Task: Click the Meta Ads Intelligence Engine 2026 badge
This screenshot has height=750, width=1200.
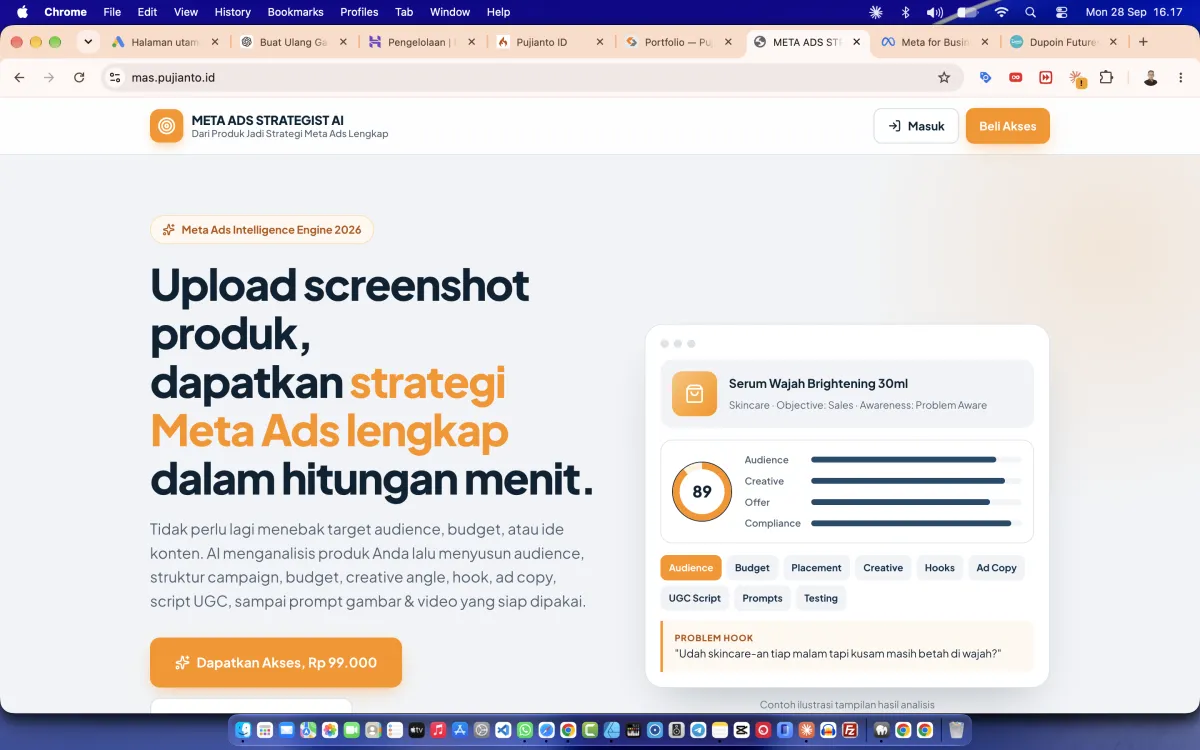Action: click(262, 230)
